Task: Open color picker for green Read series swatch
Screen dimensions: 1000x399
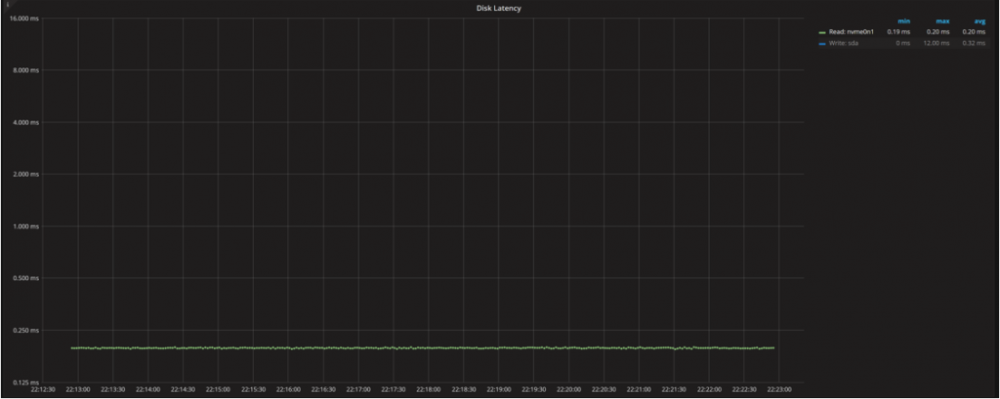Action: [x=823, y=32]
